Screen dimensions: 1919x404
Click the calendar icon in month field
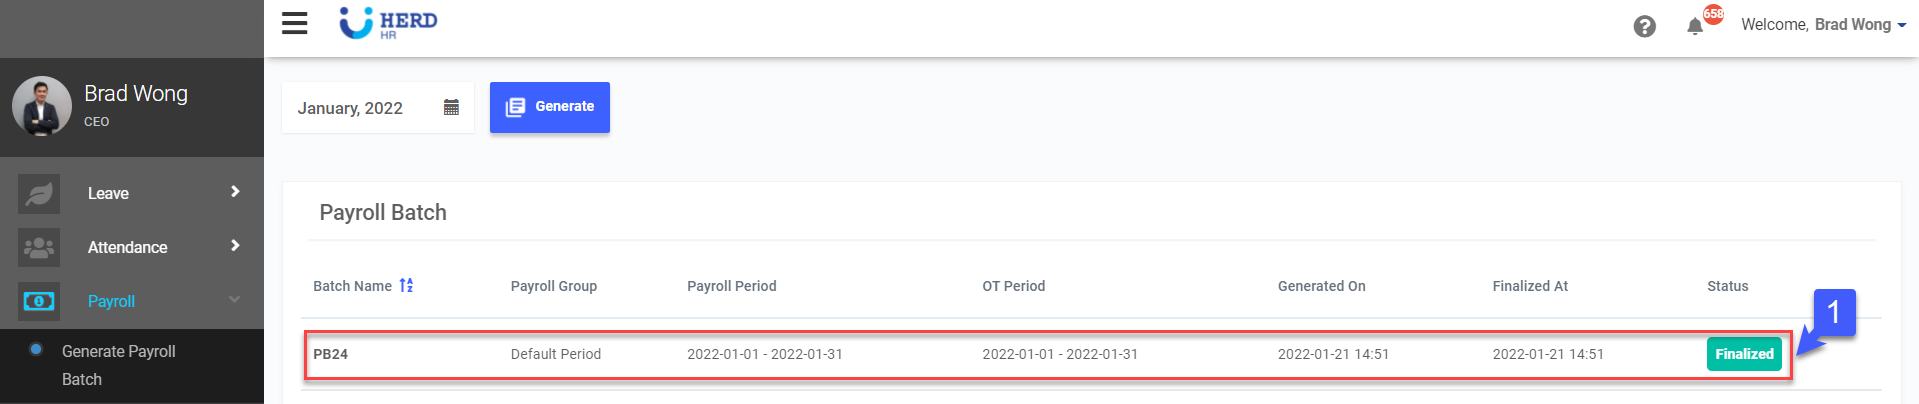click(451, 107)
